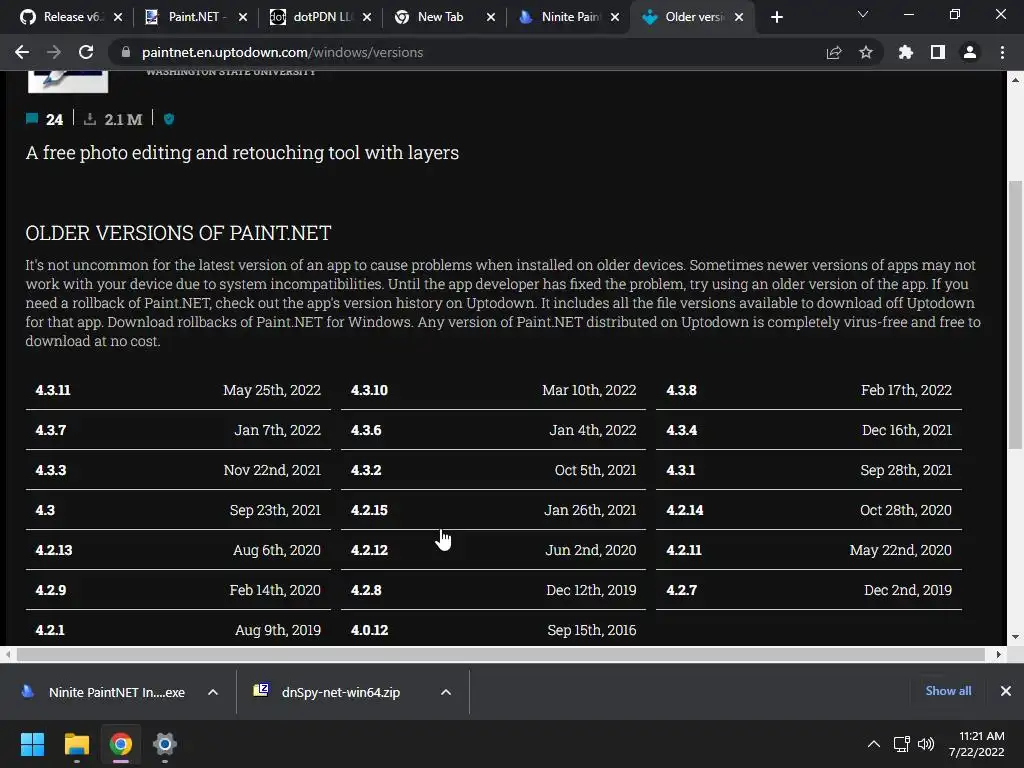Open the clock and date in taskbar

pyautogui.click(x=976, y=744)
